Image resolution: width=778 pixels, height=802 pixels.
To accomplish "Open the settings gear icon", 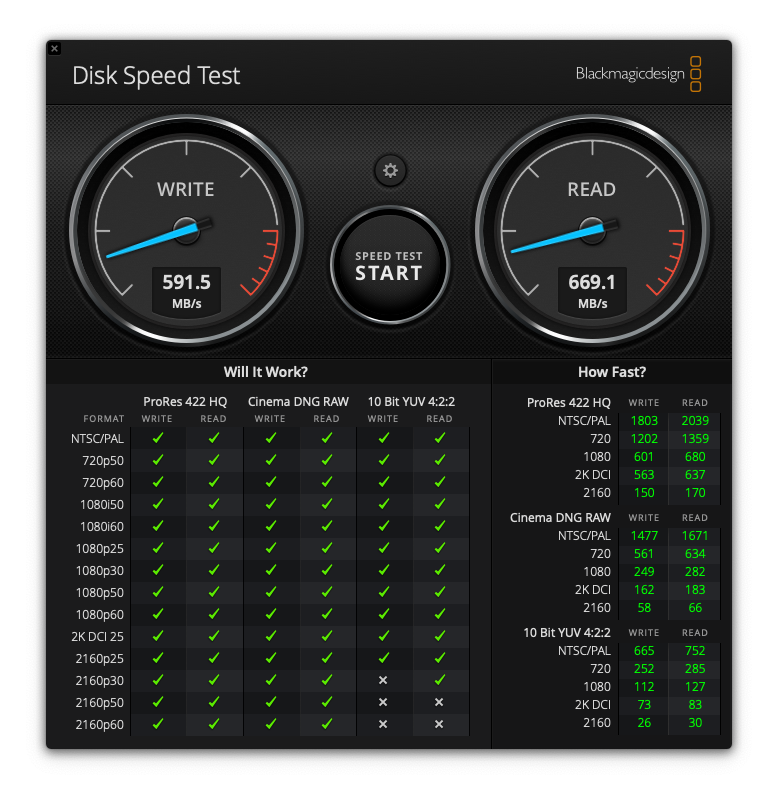I will tap(390, 171).
